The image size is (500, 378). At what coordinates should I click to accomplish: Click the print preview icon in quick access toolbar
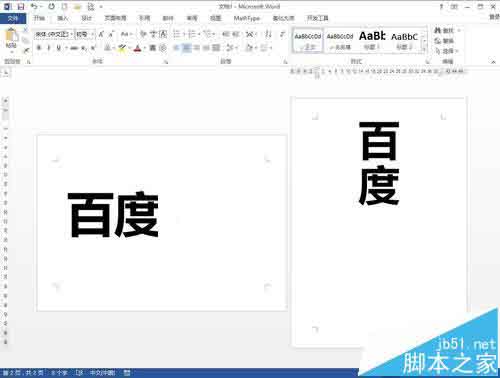[91, 6]
